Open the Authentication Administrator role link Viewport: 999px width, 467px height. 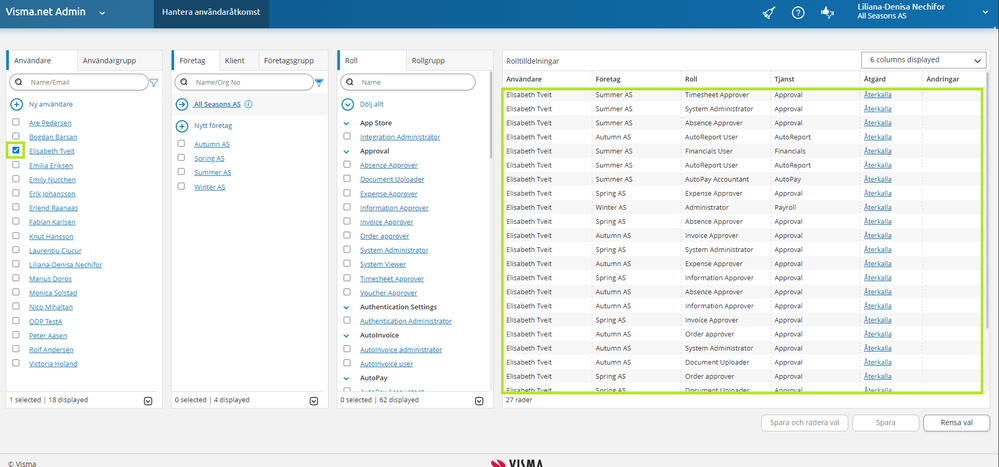point(406,321)
